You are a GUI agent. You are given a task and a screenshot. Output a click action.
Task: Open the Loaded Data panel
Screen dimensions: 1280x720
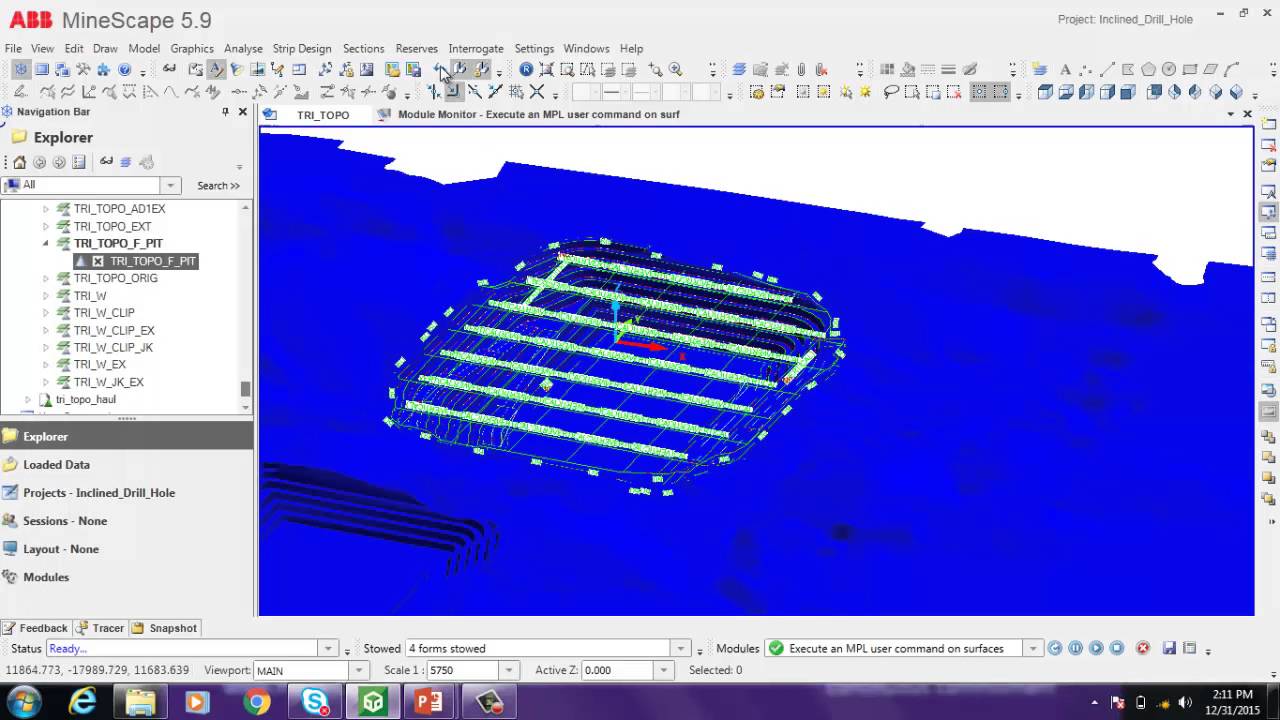pyautogui.click(x=126, y=464)
